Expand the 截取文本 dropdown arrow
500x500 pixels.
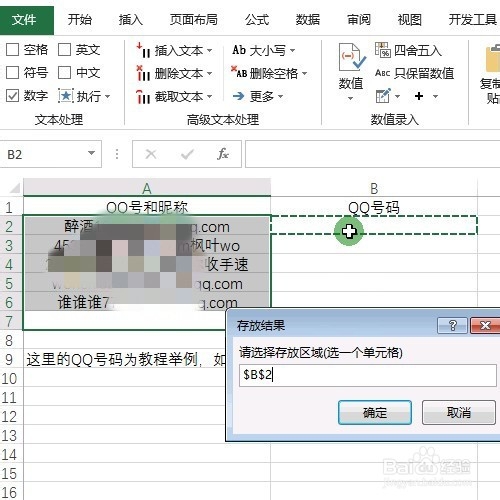[209, 97]
